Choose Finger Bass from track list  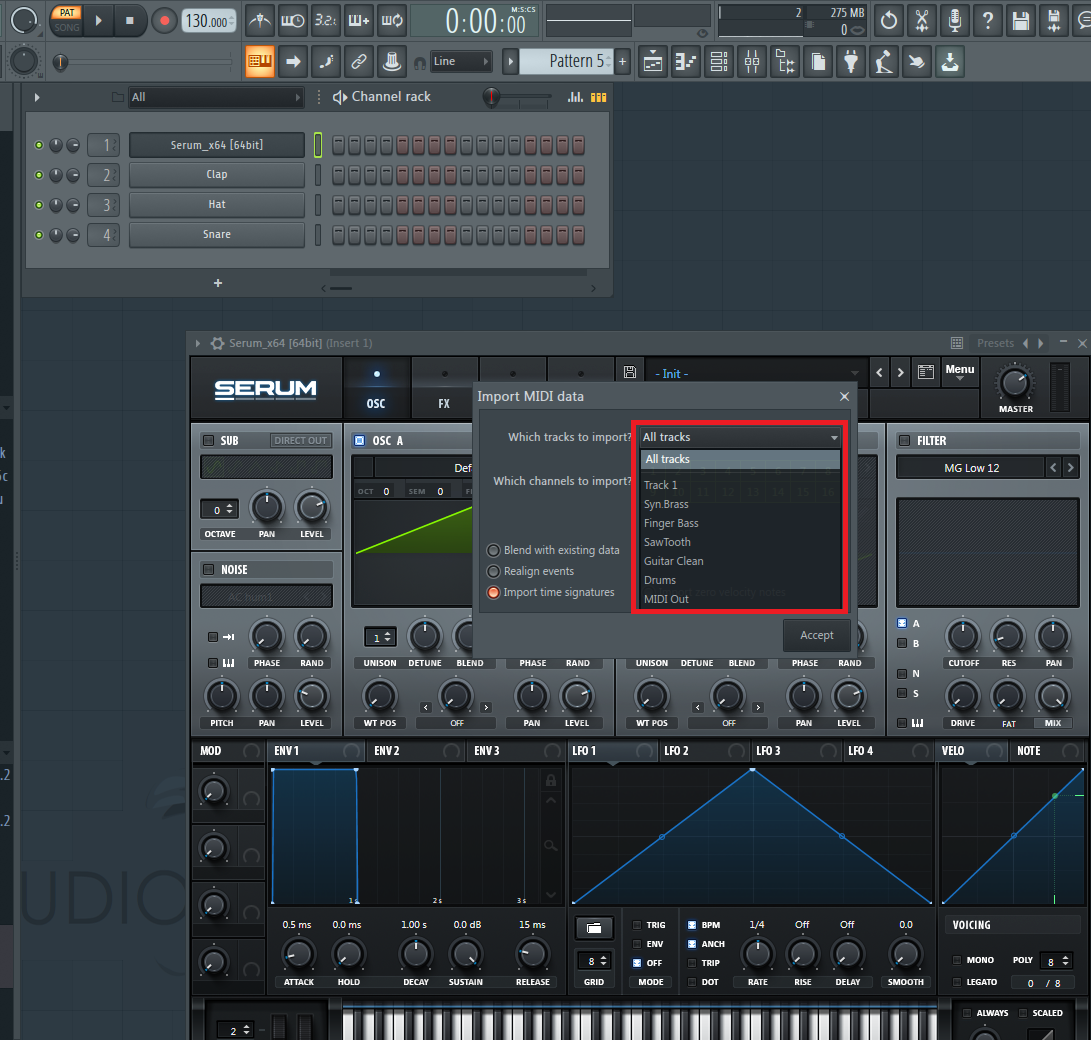point(671,523)
